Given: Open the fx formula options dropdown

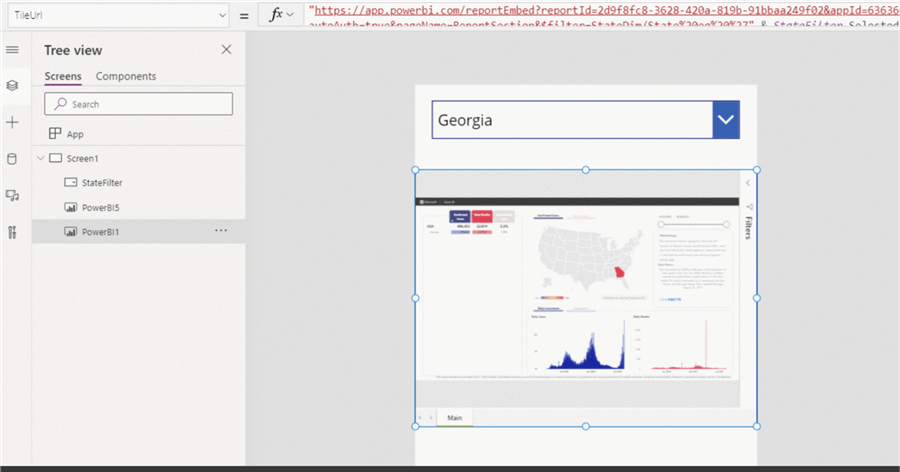Looking at the screenshot, I should (281, 15).
